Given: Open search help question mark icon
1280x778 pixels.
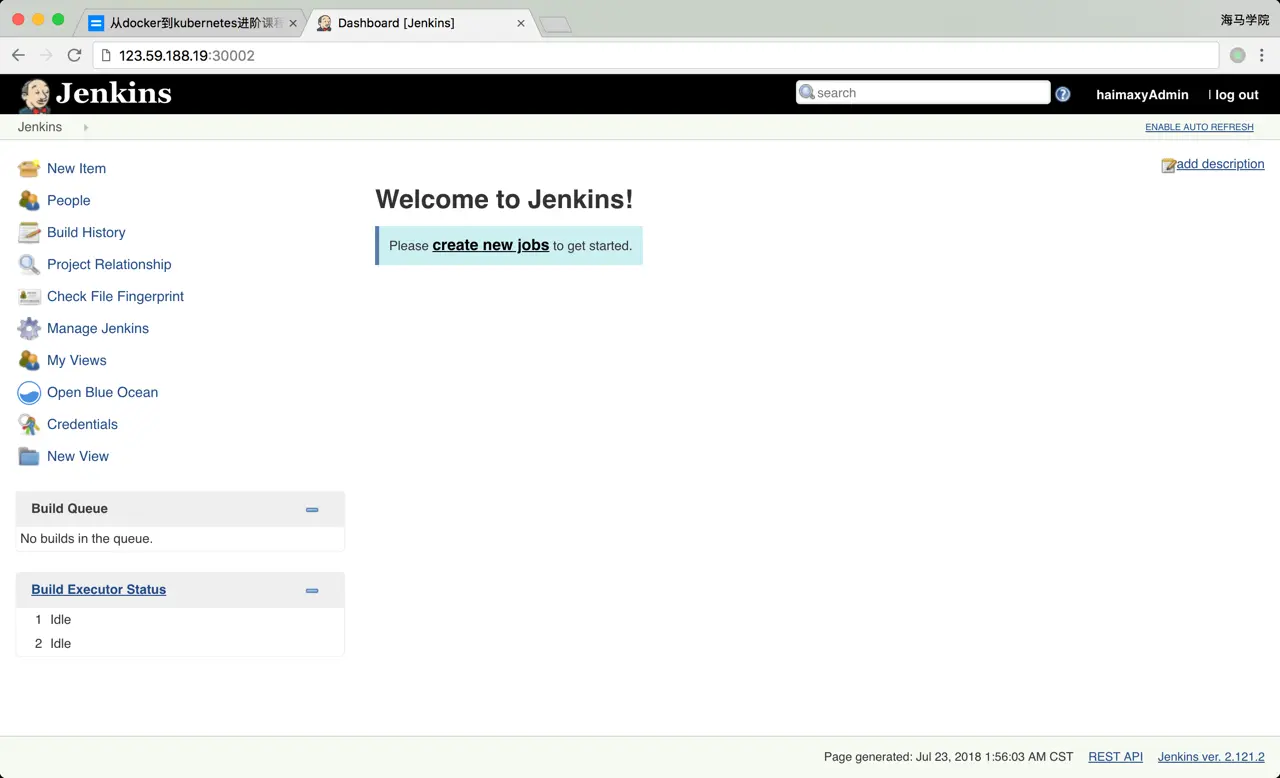Looking at the screenshot, I should 1062,93.
